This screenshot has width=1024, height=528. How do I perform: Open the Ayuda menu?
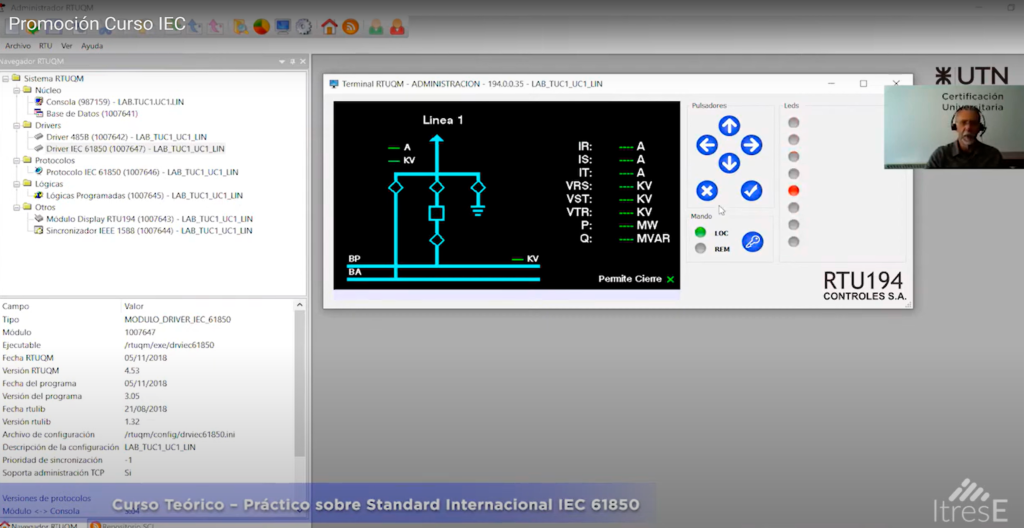coord(92,46)
